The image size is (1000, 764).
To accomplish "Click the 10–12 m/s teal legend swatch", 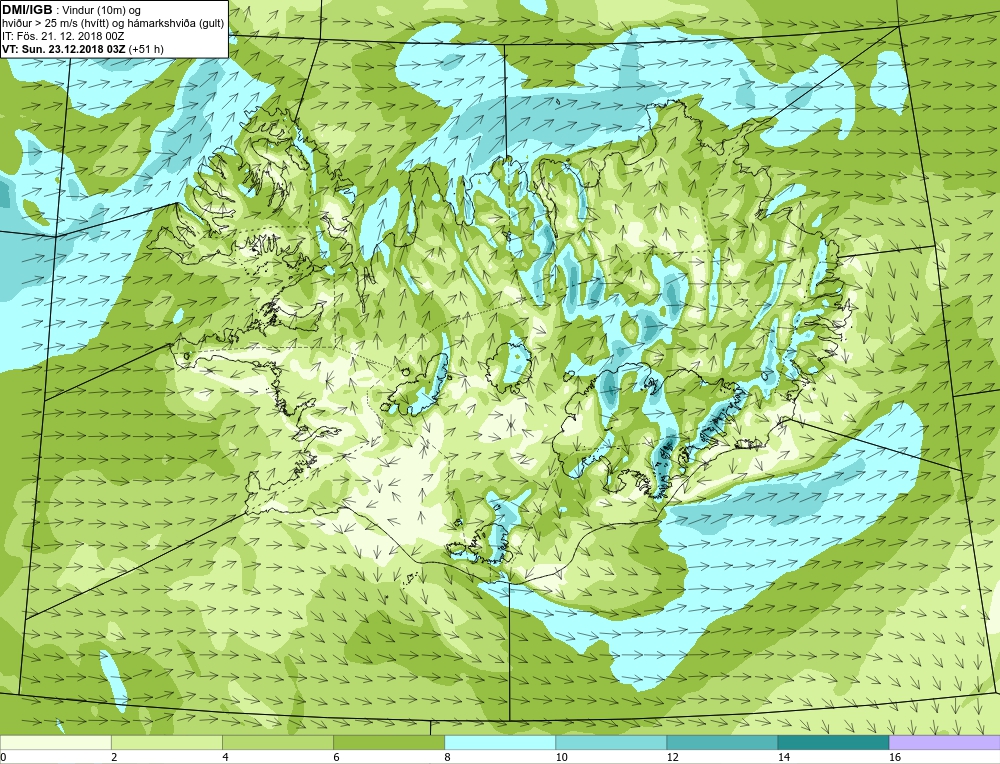I will [x=610, y=742].
